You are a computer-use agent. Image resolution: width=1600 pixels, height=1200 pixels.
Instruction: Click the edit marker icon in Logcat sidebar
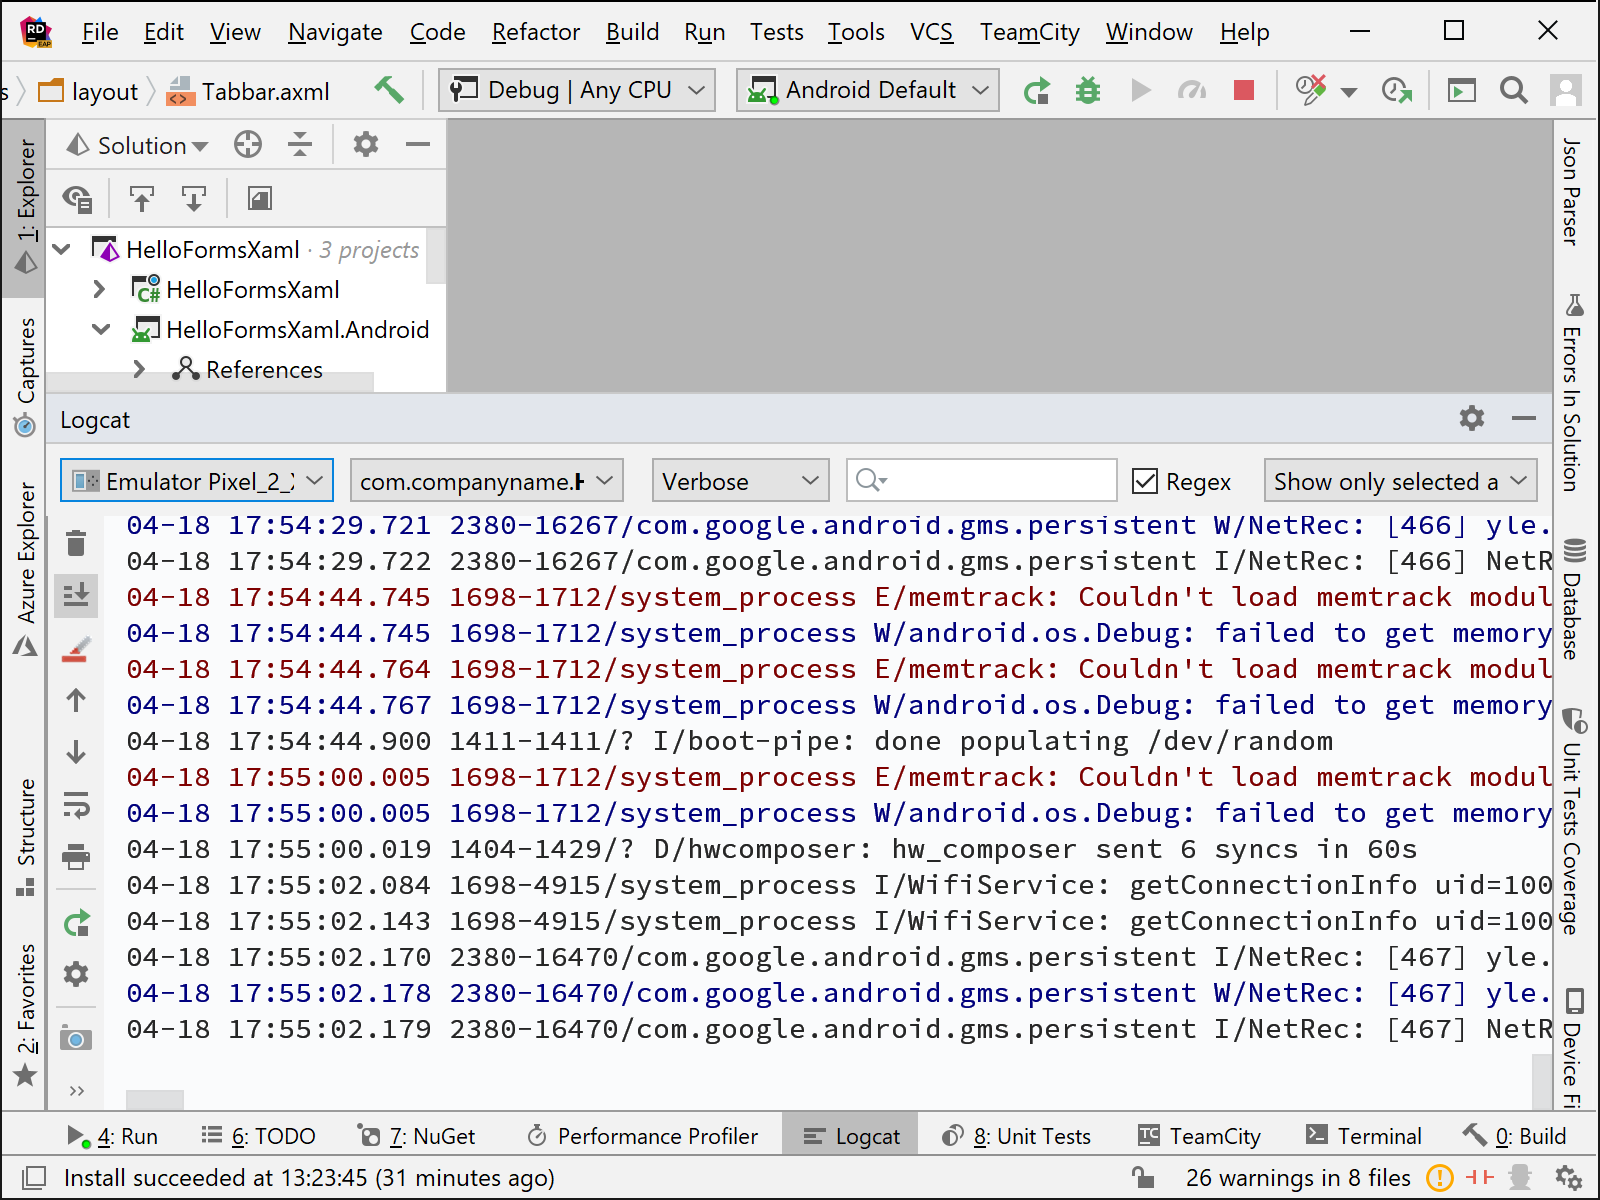pyautogui.click(x=76, y=649)
